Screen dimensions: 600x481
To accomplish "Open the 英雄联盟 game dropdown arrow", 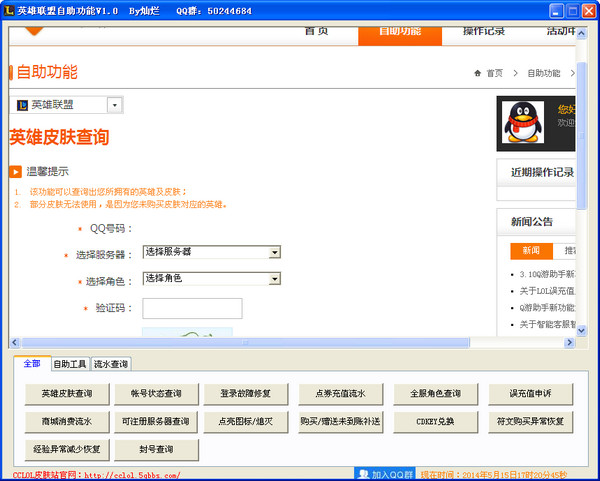I will [114, 105].
